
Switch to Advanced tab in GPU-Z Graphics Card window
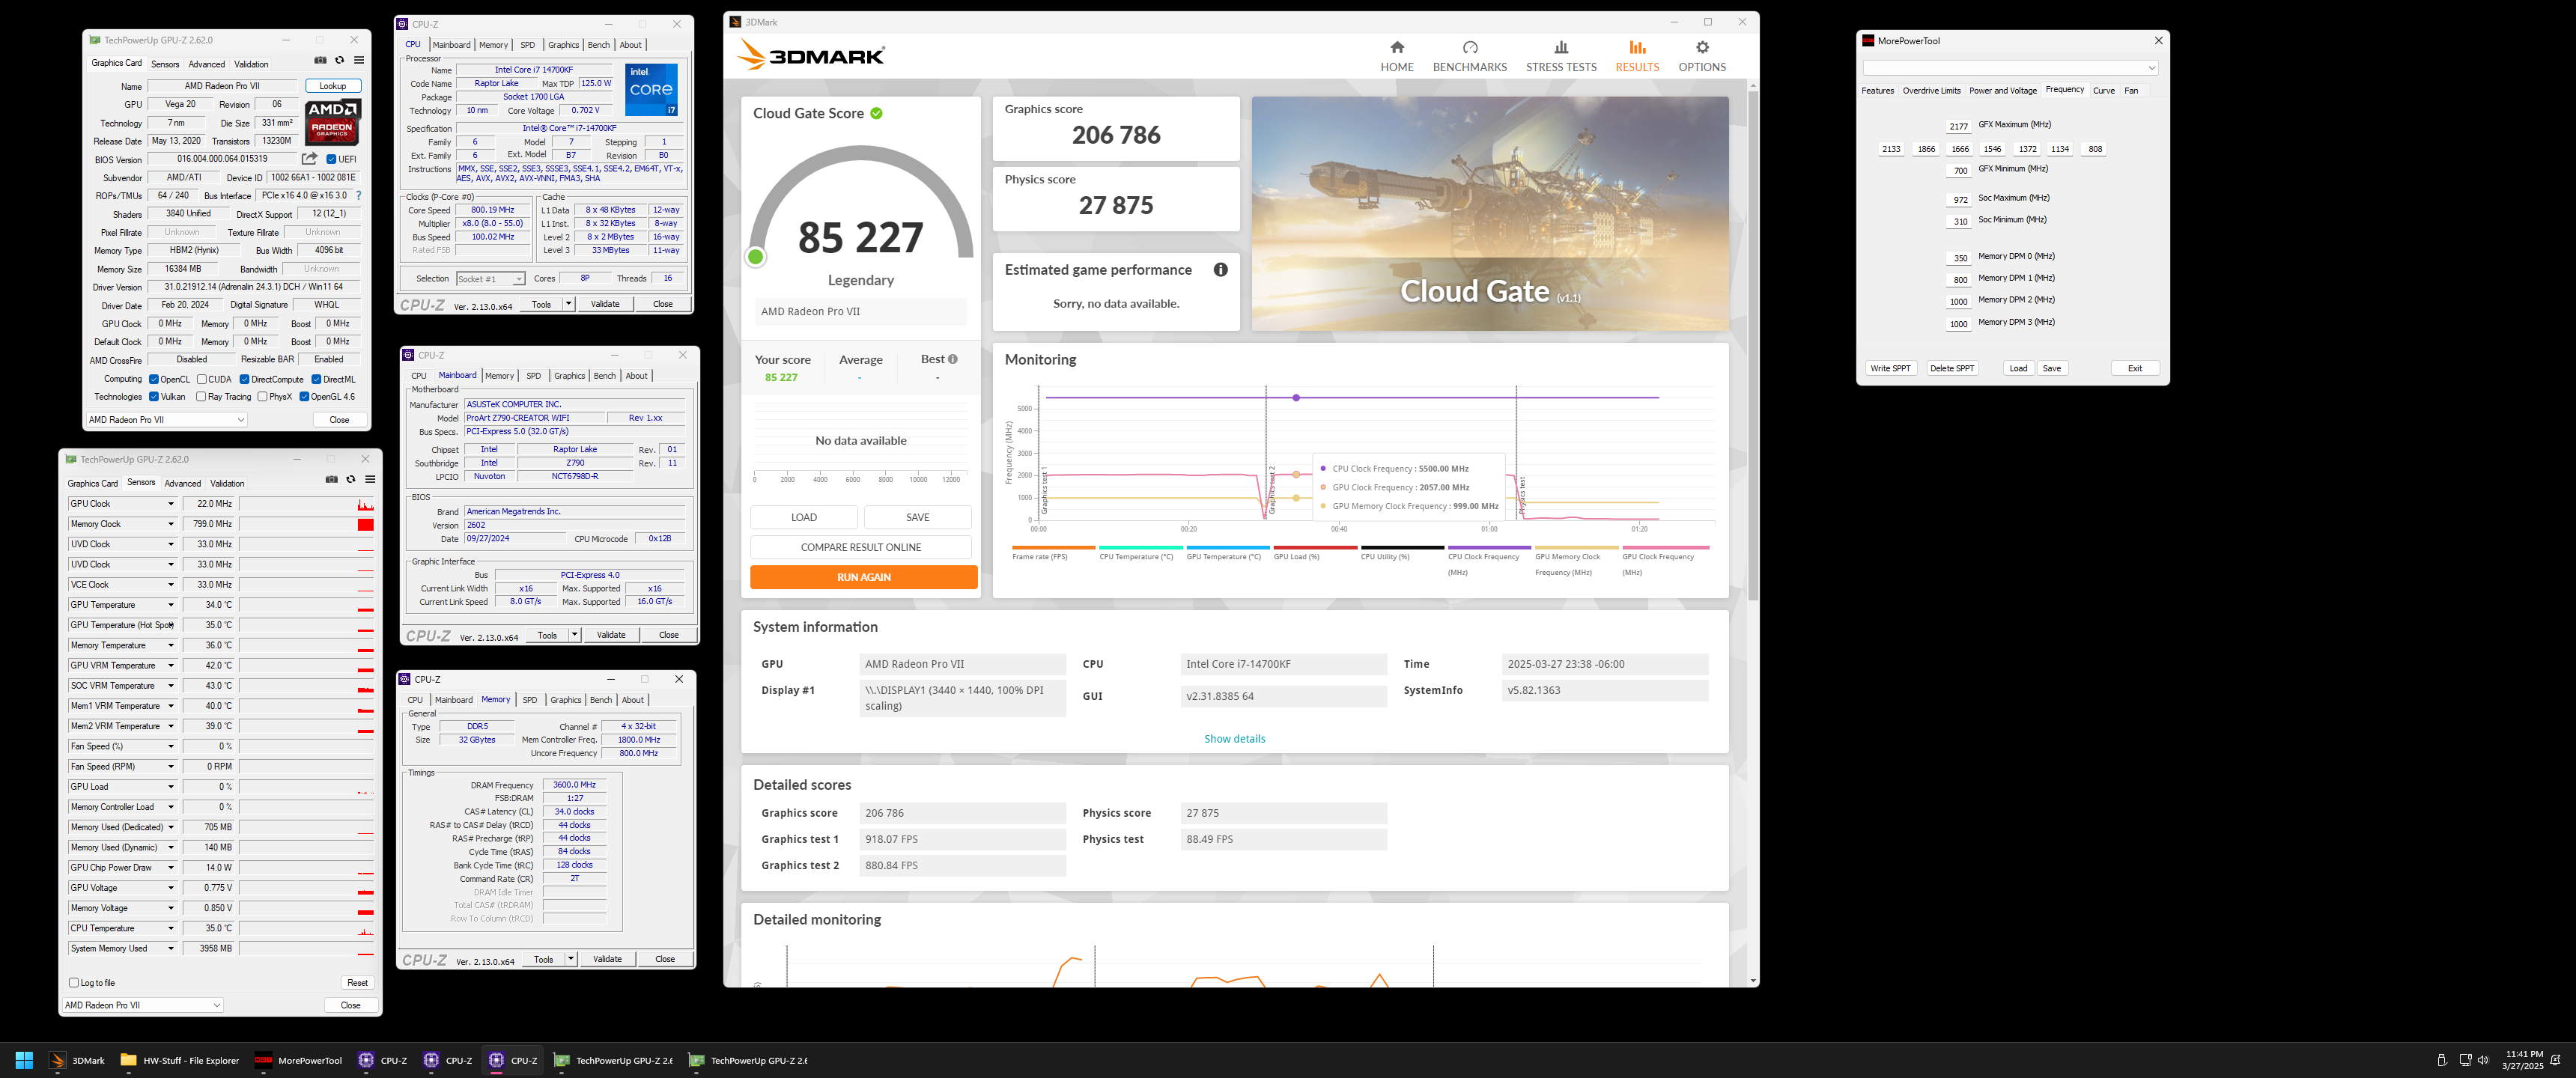click(207, 64)
